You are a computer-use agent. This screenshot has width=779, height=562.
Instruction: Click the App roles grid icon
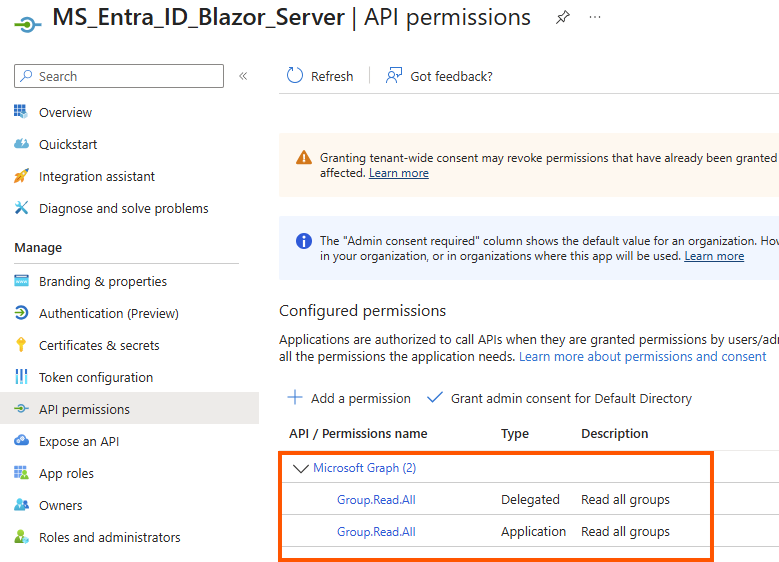(x=21, y=473)
